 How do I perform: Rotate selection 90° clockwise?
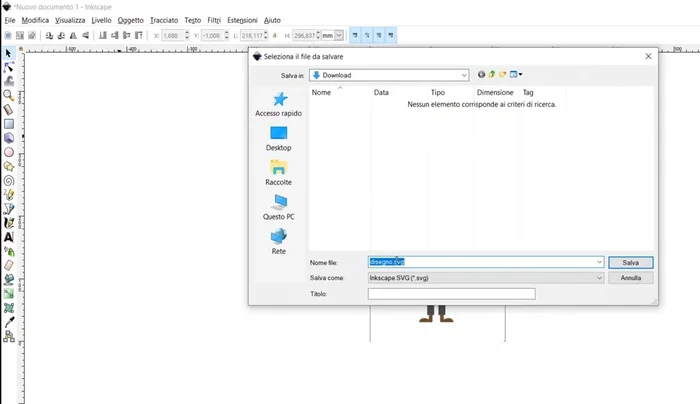[61, 35]
